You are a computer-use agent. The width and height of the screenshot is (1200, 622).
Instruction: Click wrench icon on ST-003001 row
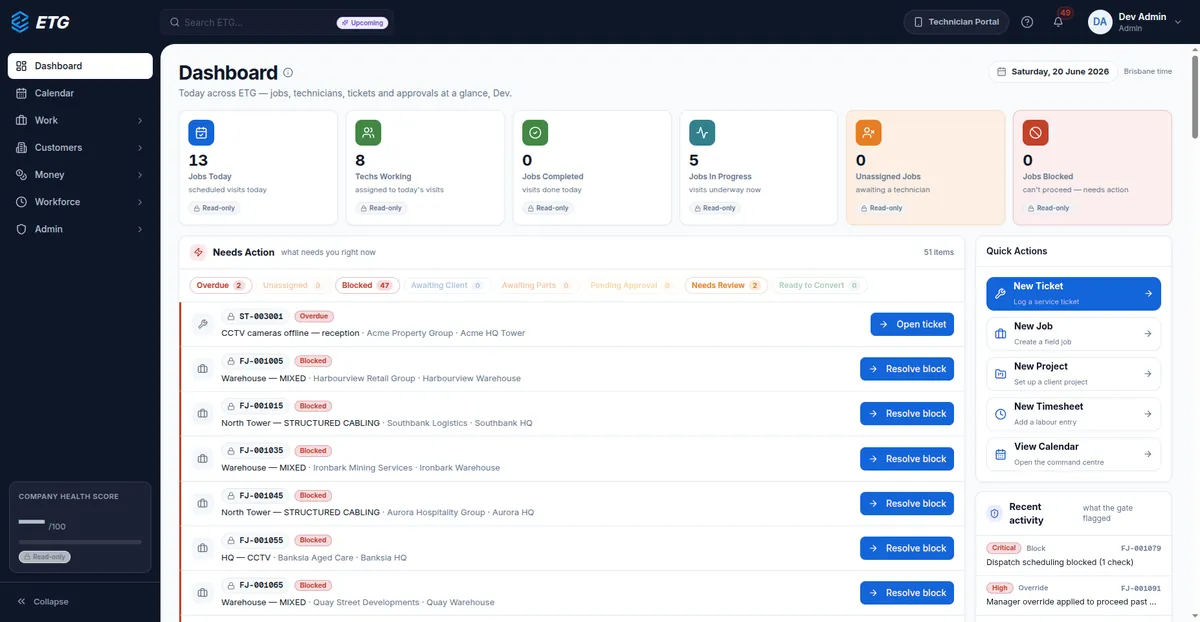click(x=202, y=324)
